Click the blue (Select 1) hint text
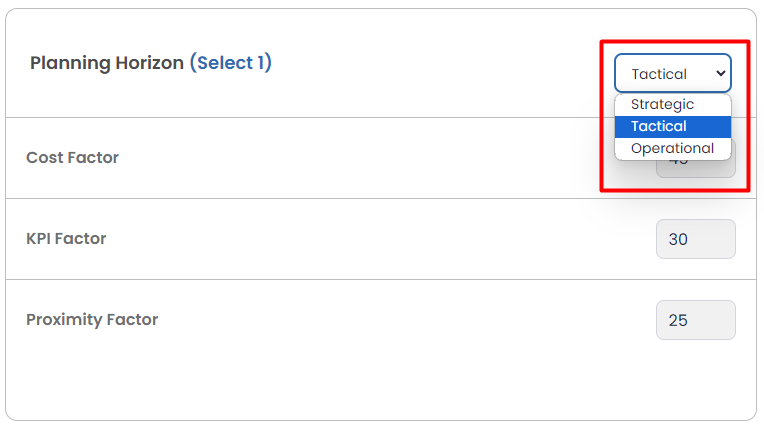Viewport: 764px width, 426px height. [x=230, y=63]
